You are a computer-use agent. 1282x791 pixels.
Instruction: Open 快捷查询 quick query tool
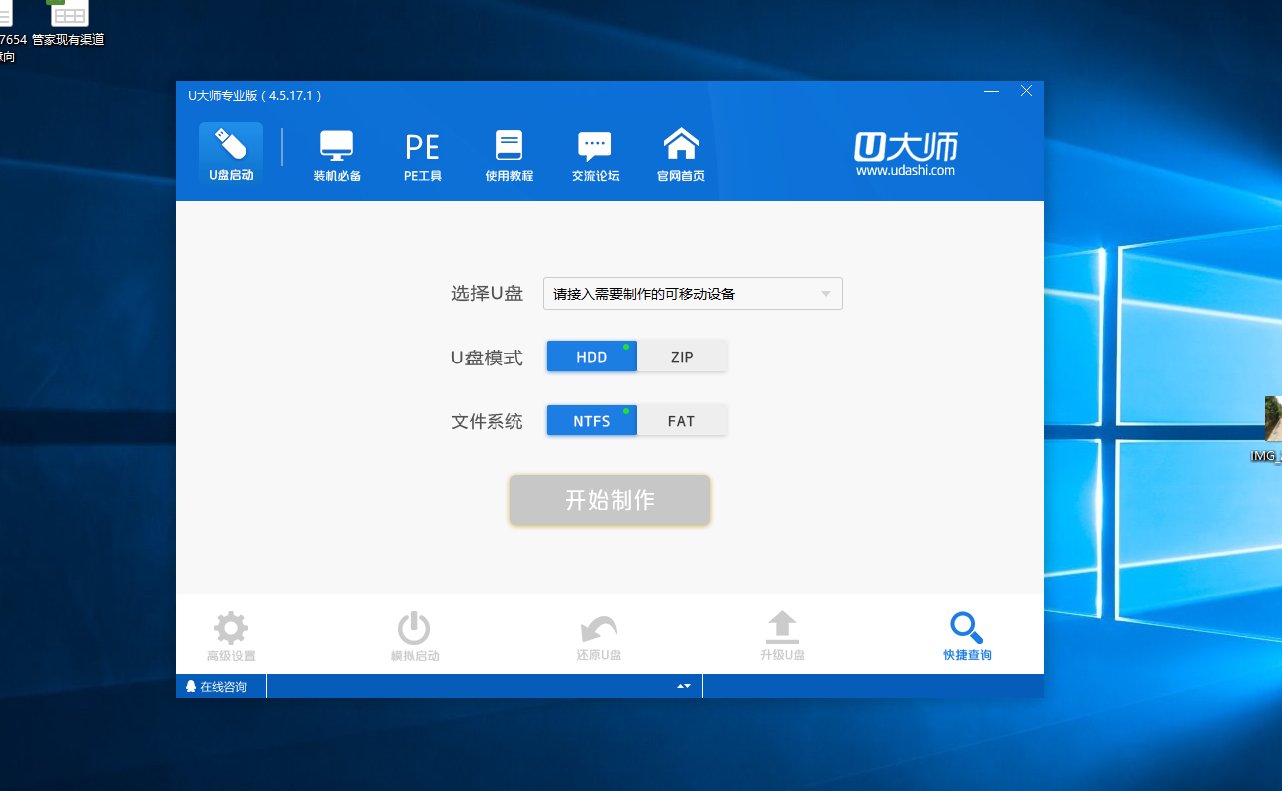(x=966, y=634)
